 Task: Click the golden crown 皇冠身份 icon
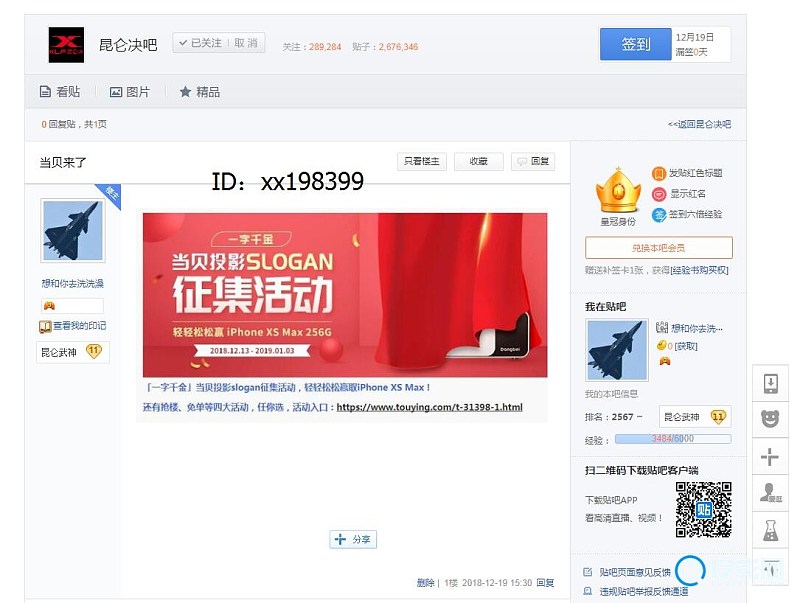tap(618, 191)
